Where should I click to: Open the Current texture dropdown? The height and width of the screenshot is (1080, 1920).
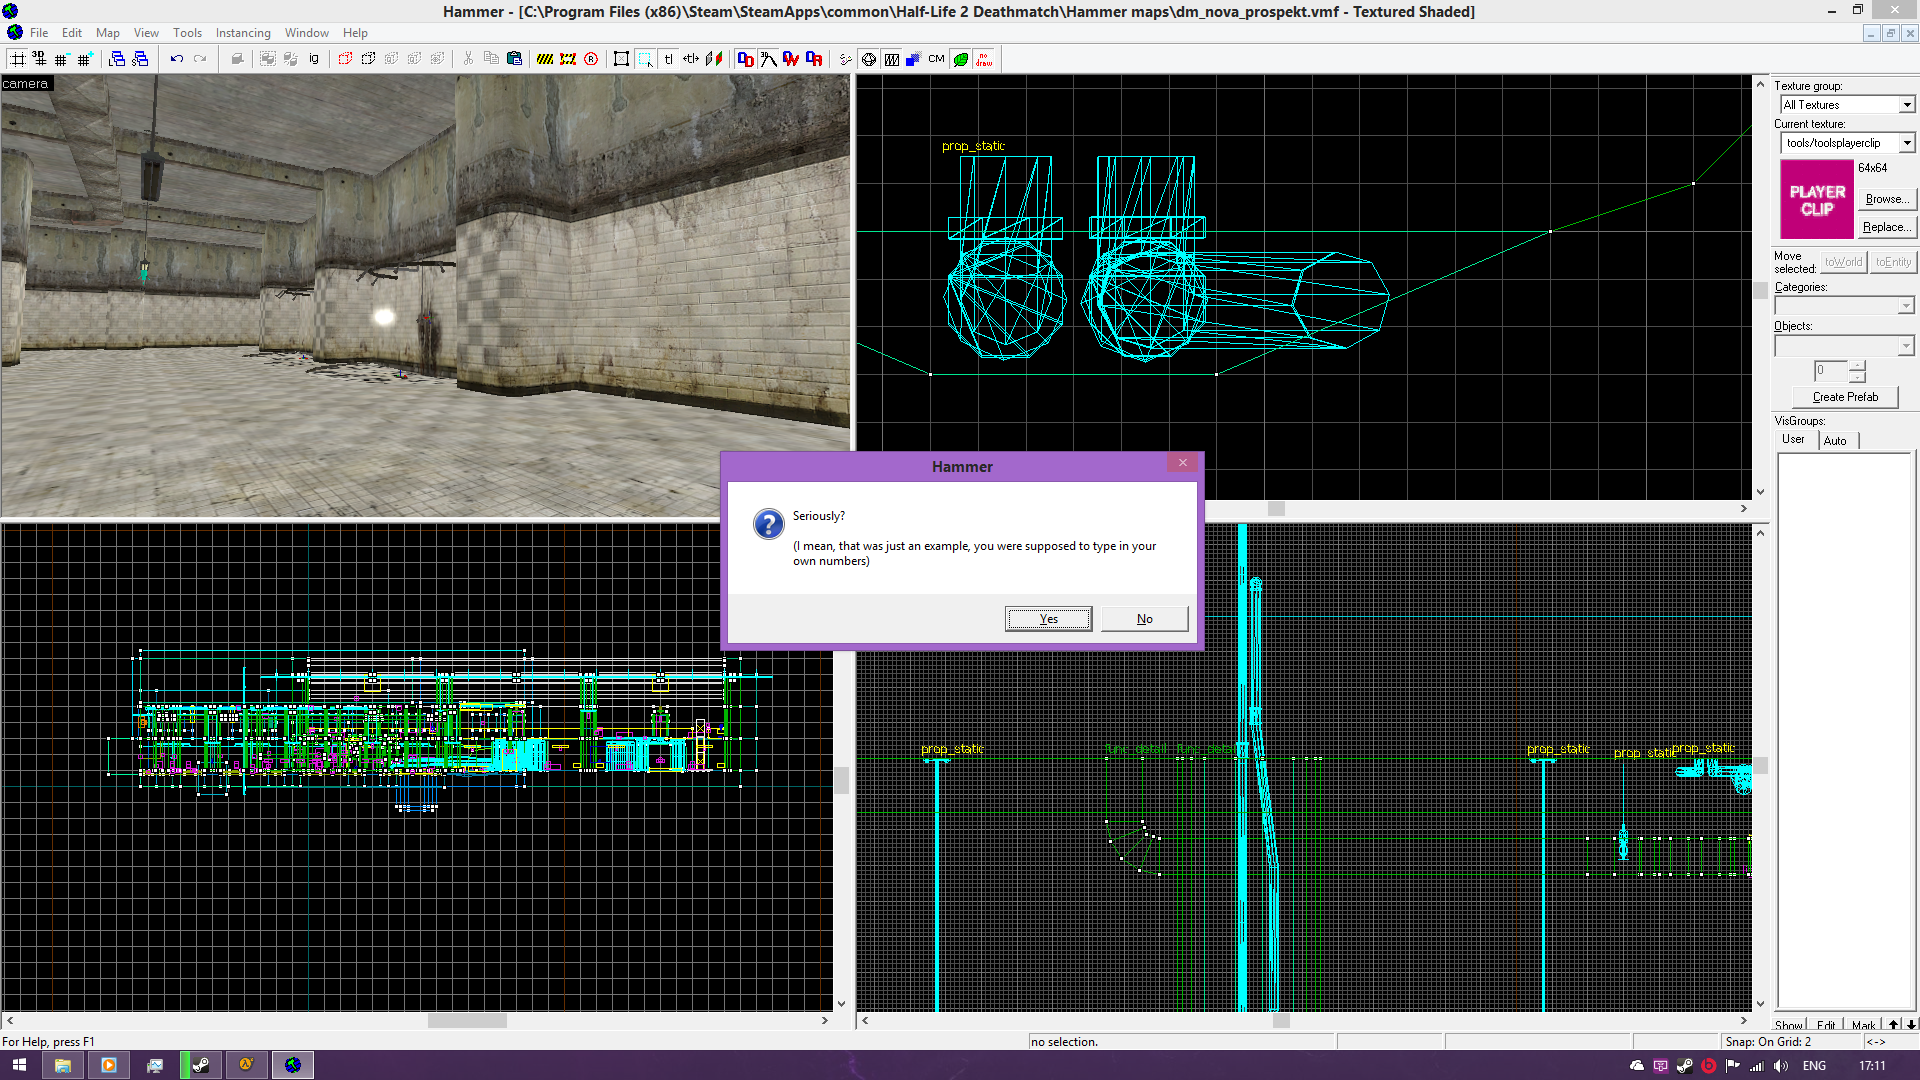point(1906,143)
